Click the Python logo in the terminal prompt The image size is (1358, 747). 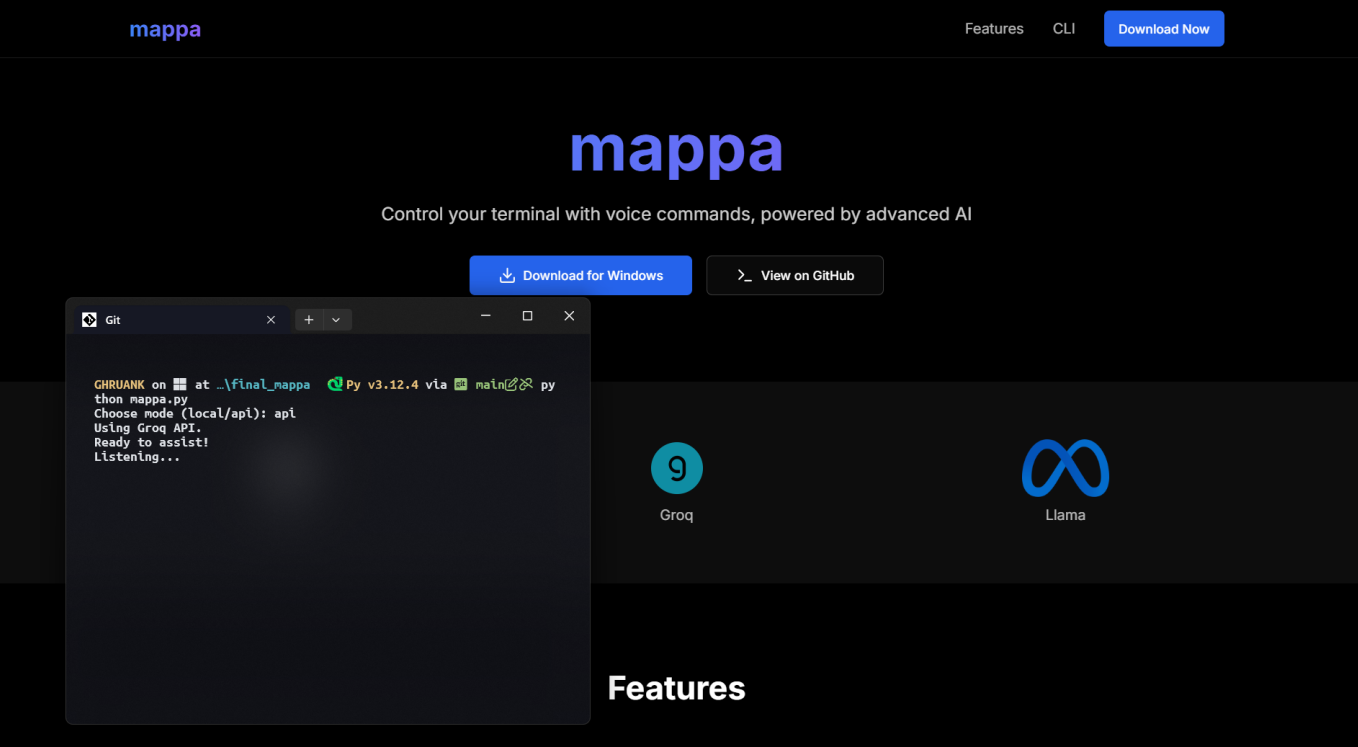click(336, 384)
